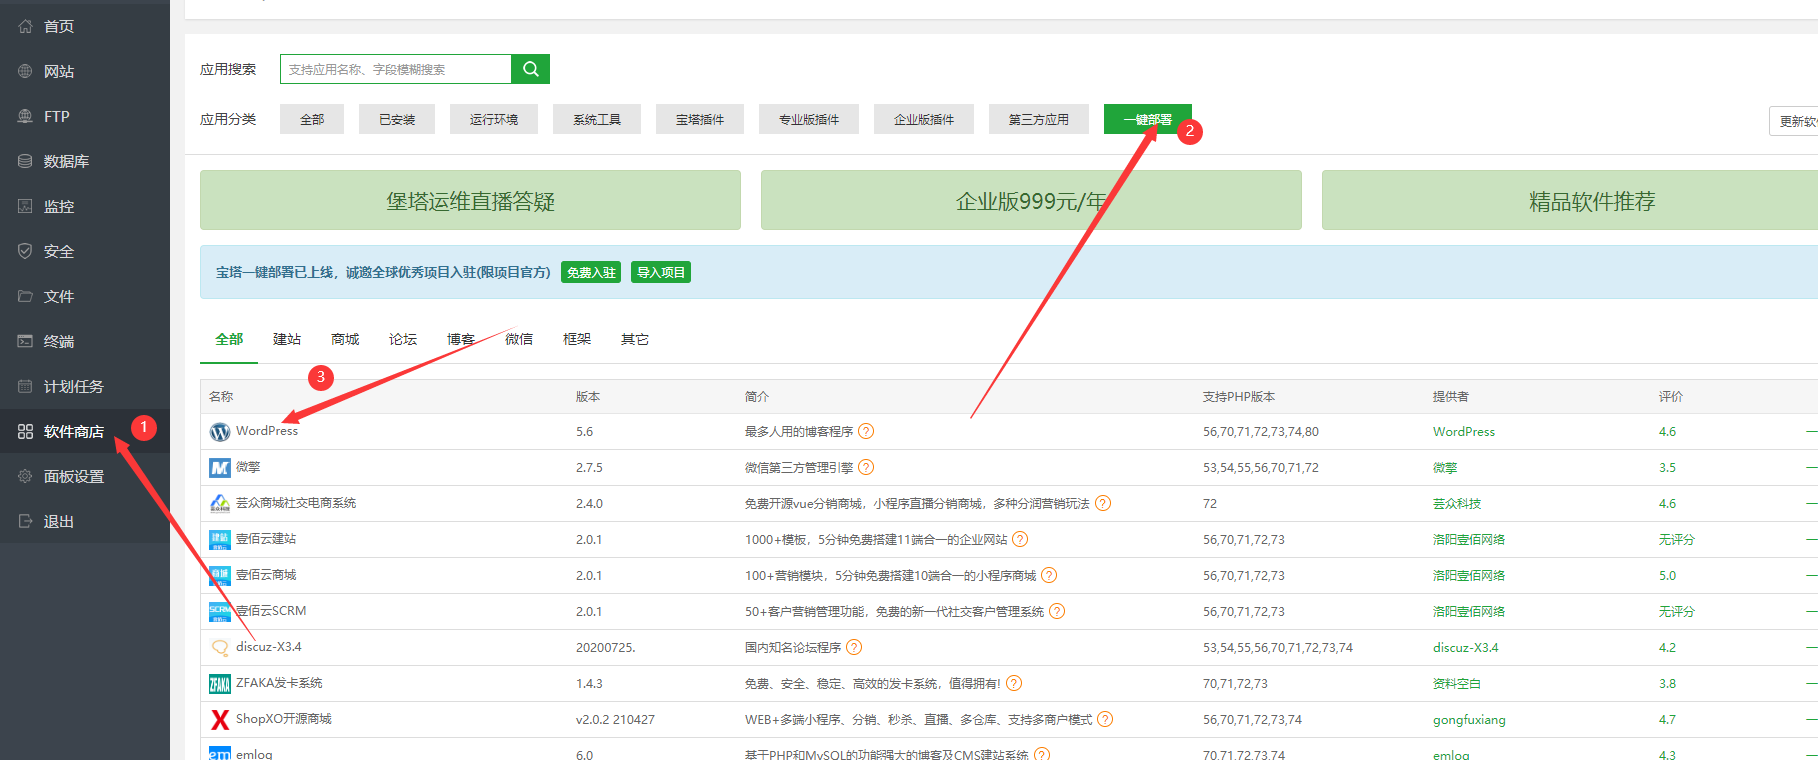Click the 无评分 rating for 壹佰云建站
Viewport: 1818px width, 760px height.
[1677, 540]
